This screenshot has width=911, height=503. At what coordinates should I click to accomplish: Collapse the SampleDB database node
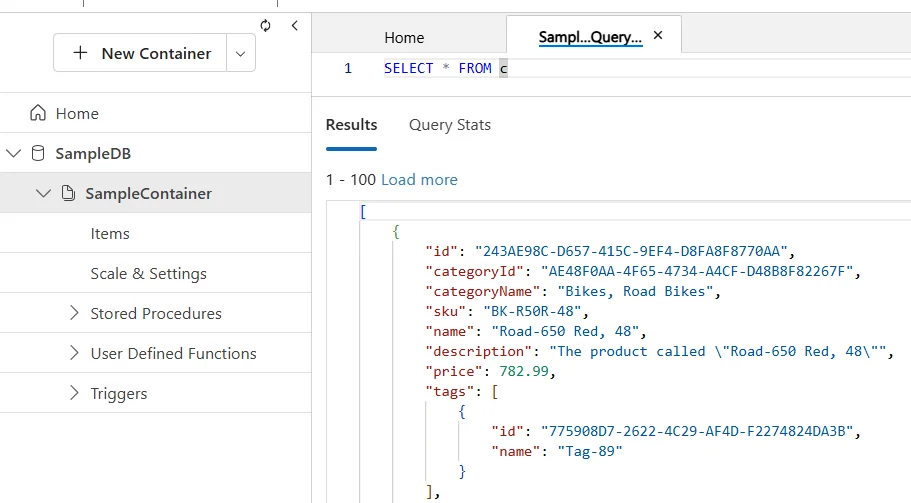click(13, 153)
